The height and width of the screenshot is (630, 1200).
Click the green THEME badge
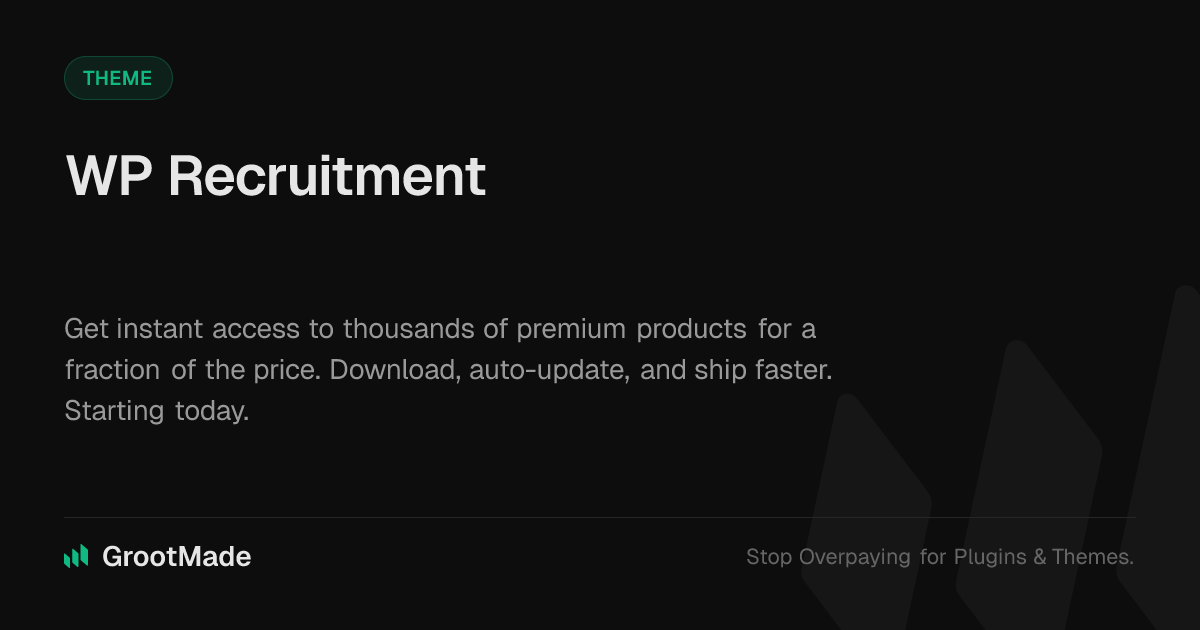pos(118,78)
